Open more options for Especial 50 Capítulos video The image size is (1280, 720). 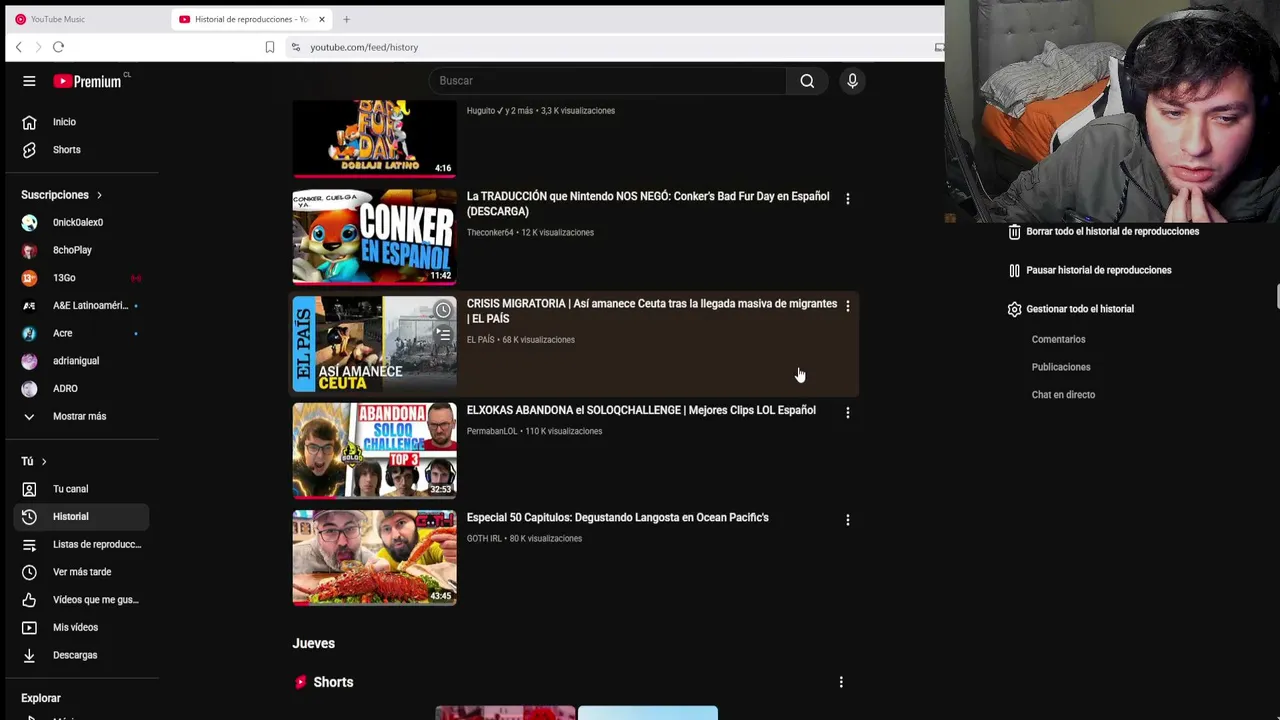pos(848,520)
